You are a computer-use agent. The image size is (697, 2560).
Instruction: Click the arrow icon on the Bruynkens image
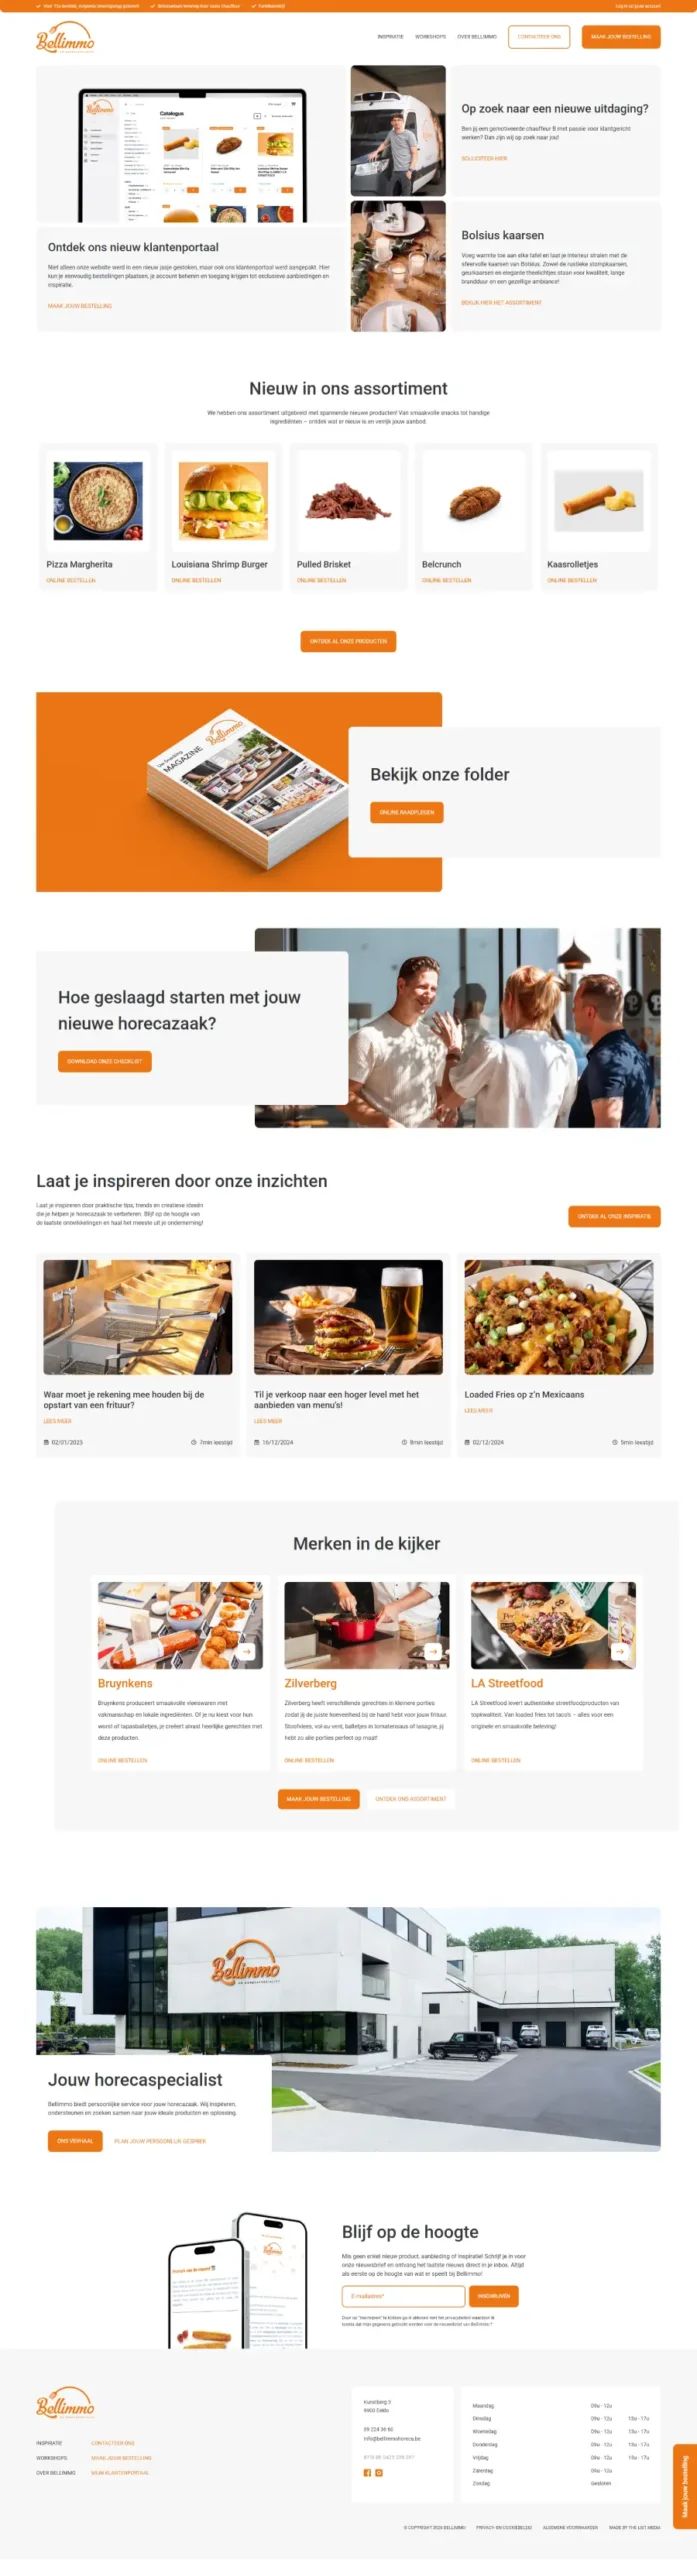[x=246, y=1651]
